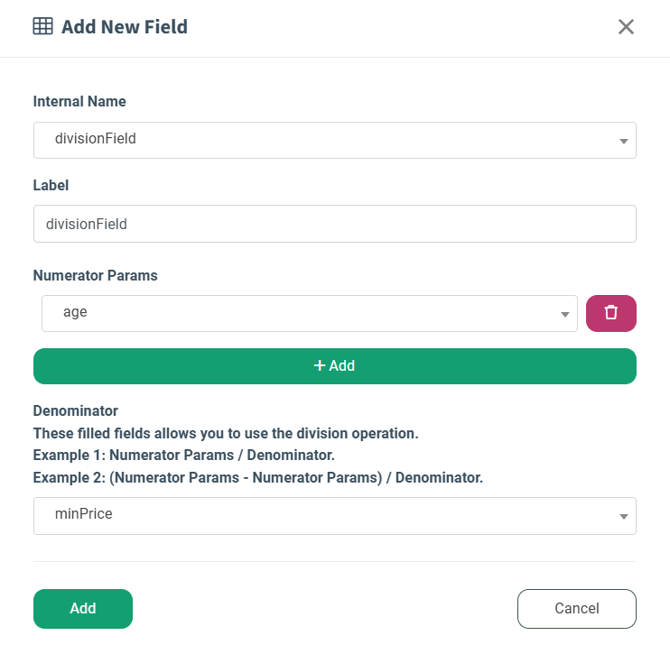The width and height of the screenshot is (670, 654).
Task: Click the Example 2 formula text
Action: click(x=258, y=478)
